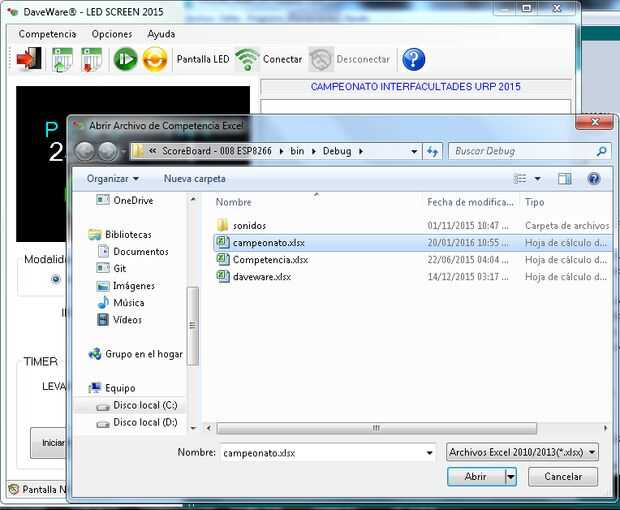Select Bibliotecas in the navigation pane
The height and width of the screenshot is (510, 620).
[120, 234]
